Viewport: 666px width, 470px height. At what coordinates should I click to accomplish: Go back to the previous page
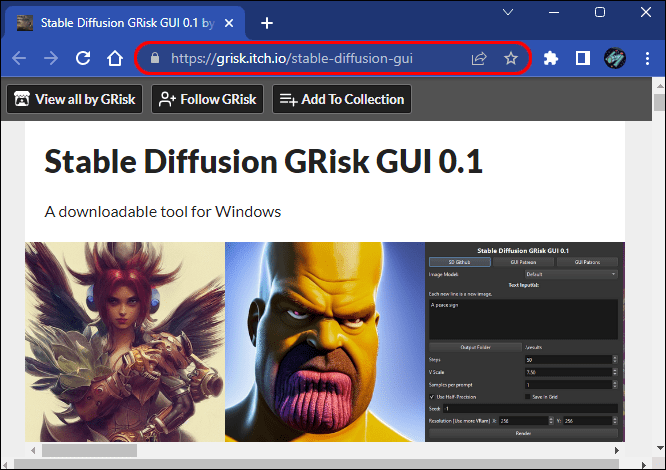coord(19,58)
